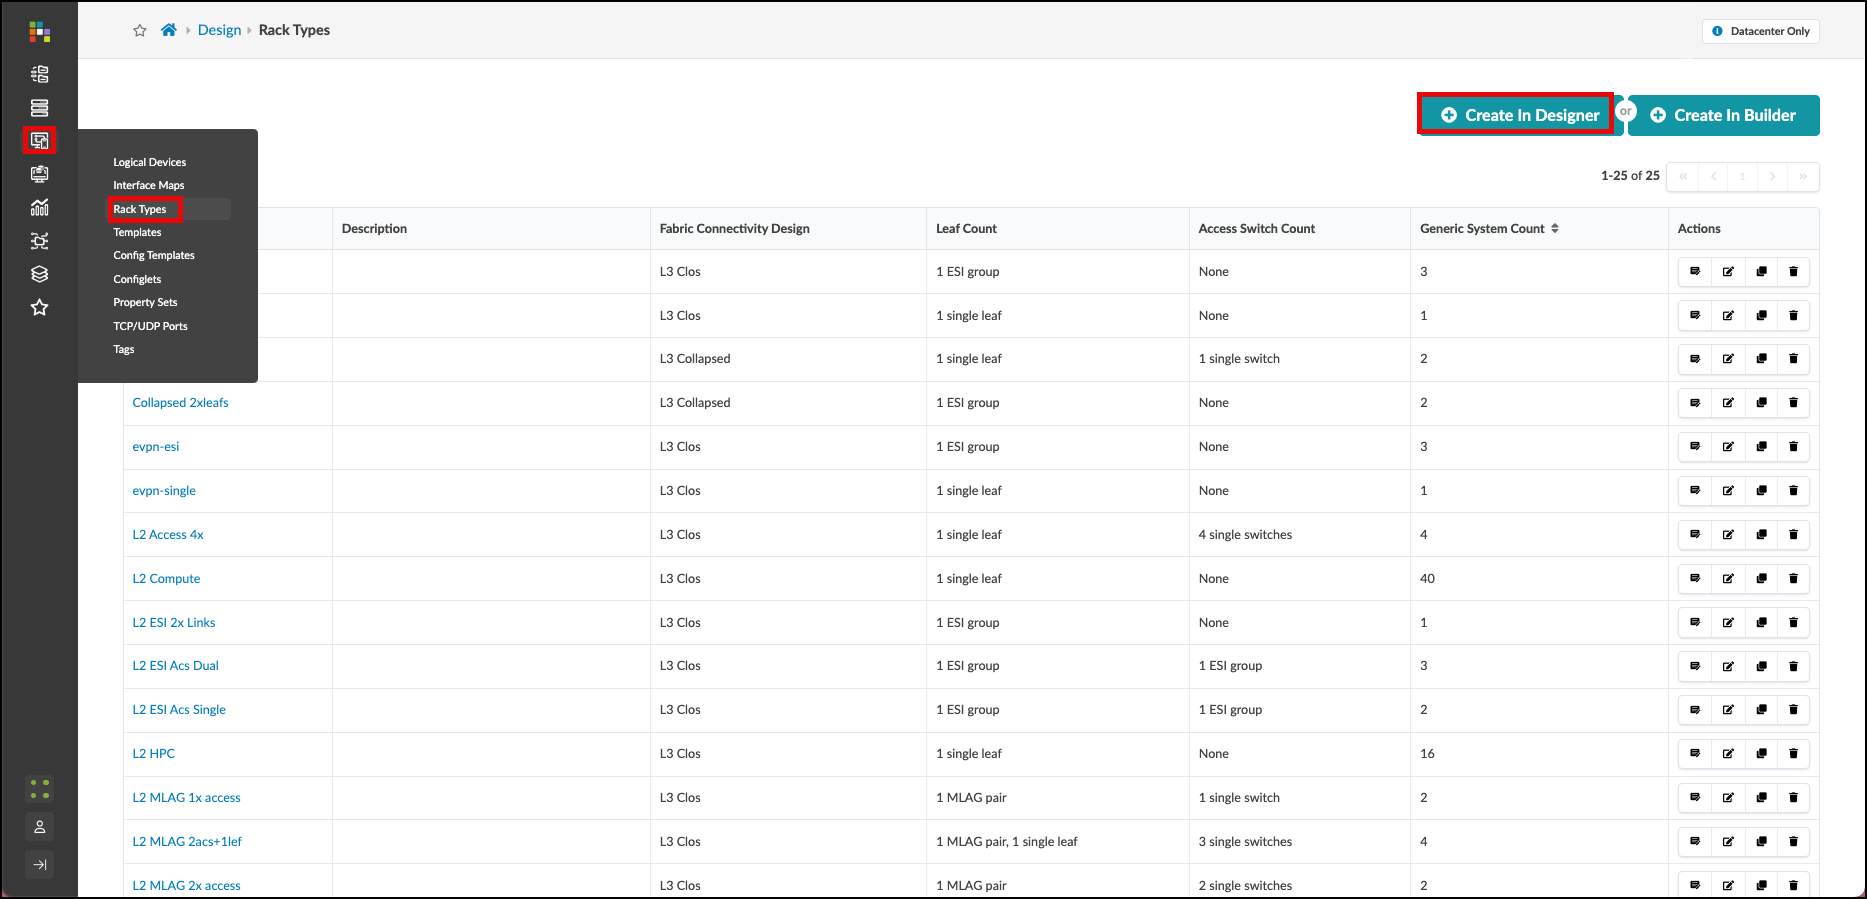The width and height of the screenshot is (1867, 899).
Task: Click the Blueprints icon in the sidebar
Action: point(39,74)
